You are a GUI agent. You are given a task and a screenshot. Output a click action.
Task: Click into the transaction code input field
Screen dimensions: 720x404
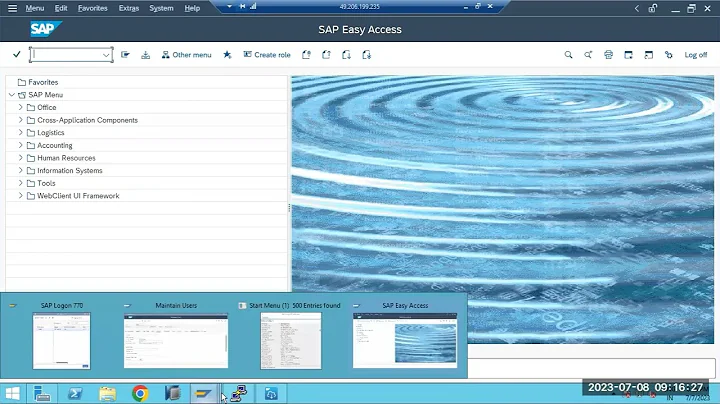[x=67, y=55]
